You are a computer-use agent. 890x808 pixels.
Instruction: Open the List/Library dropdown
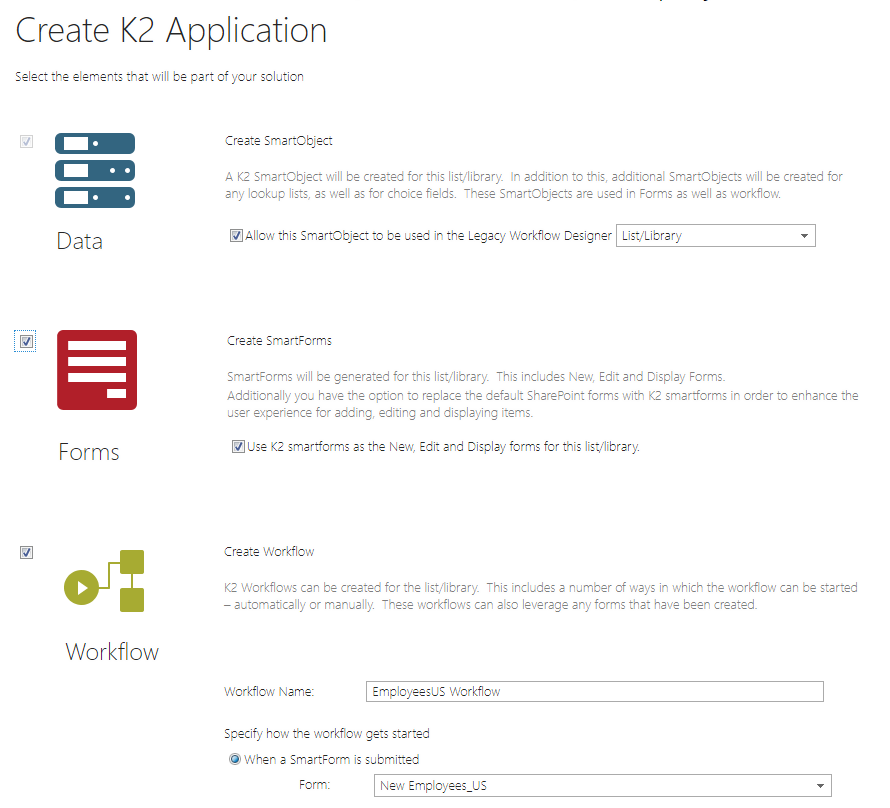716,235
